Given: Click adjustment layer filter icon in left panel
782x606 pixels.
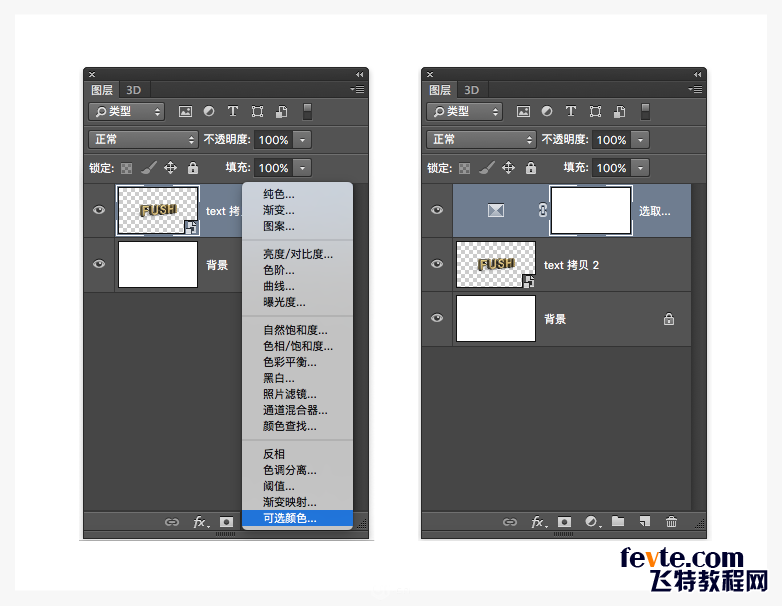Looking at the screenshot, I should [209, 111].
